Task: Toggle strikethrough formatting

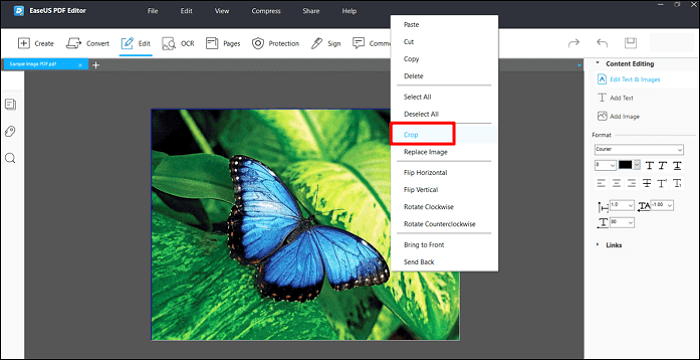Action: click(647, 183)
